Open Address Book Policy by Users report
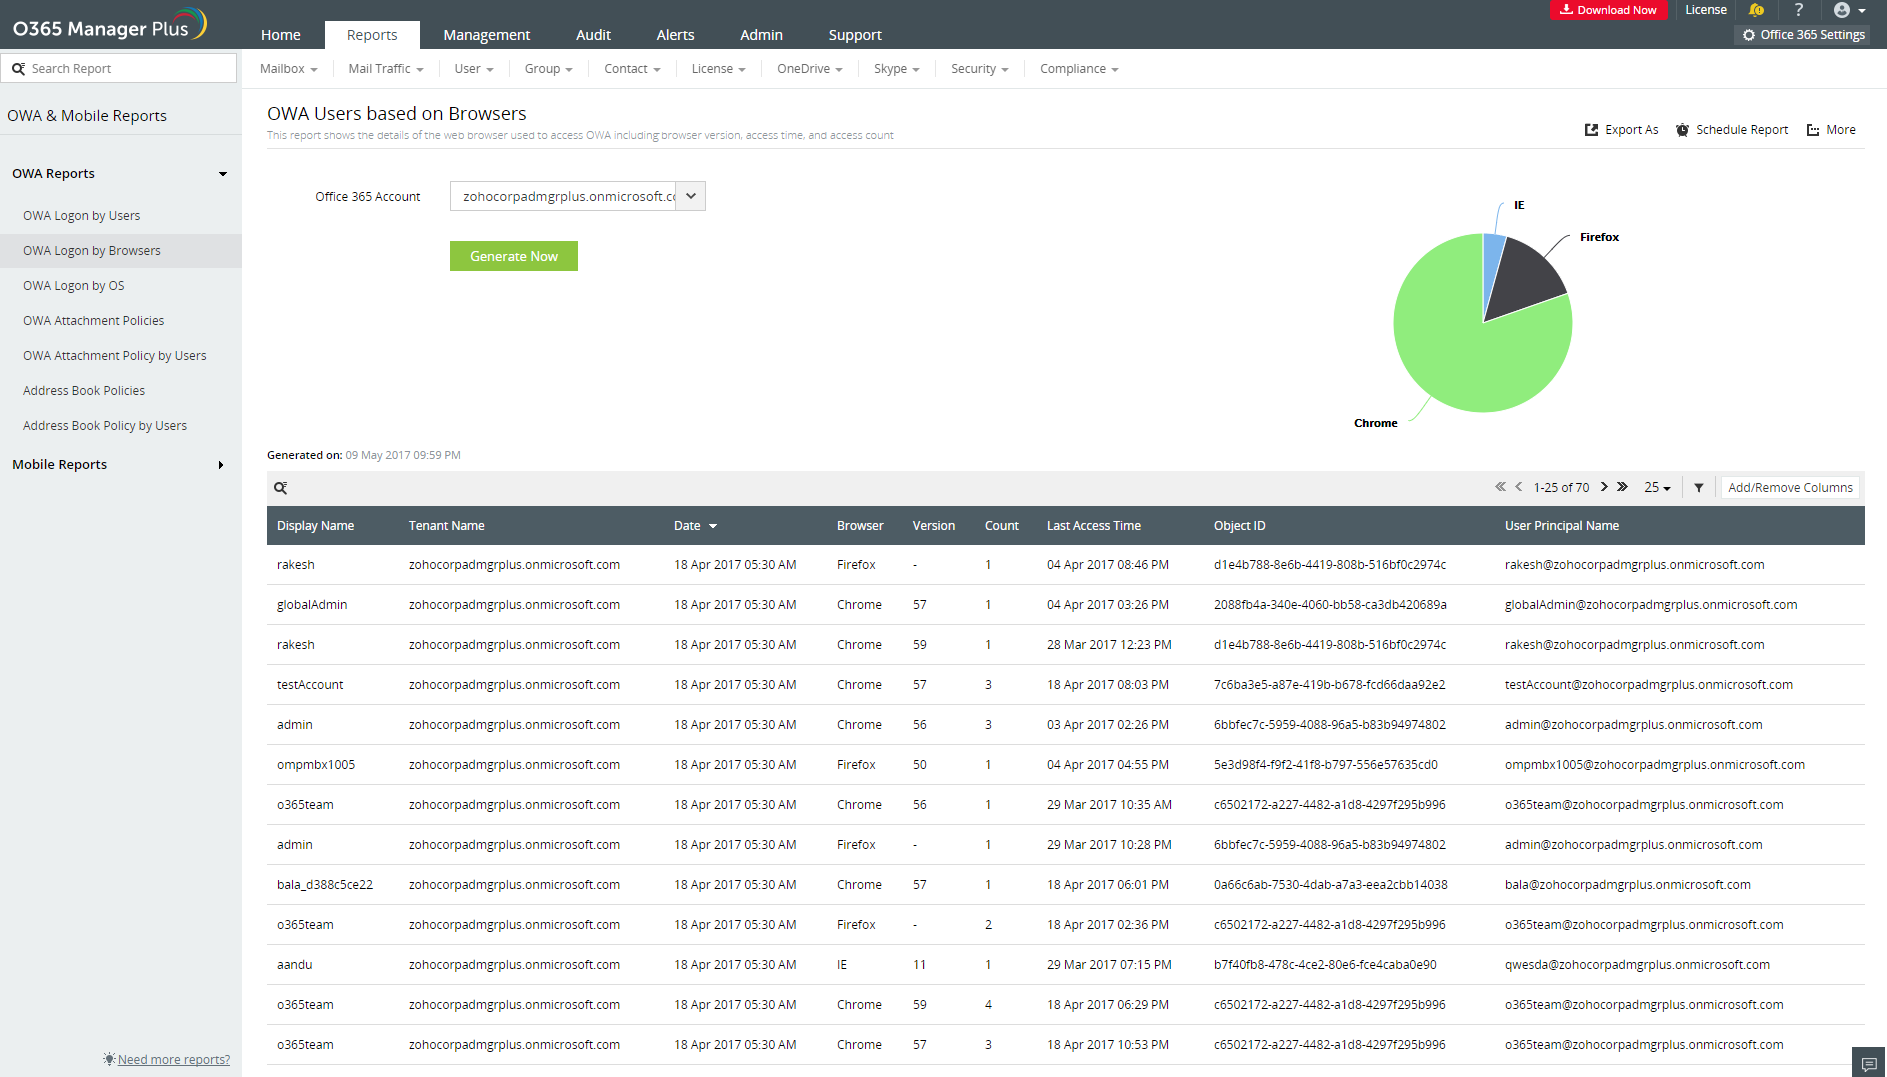1887x1077 pixels. click(105, 426)
